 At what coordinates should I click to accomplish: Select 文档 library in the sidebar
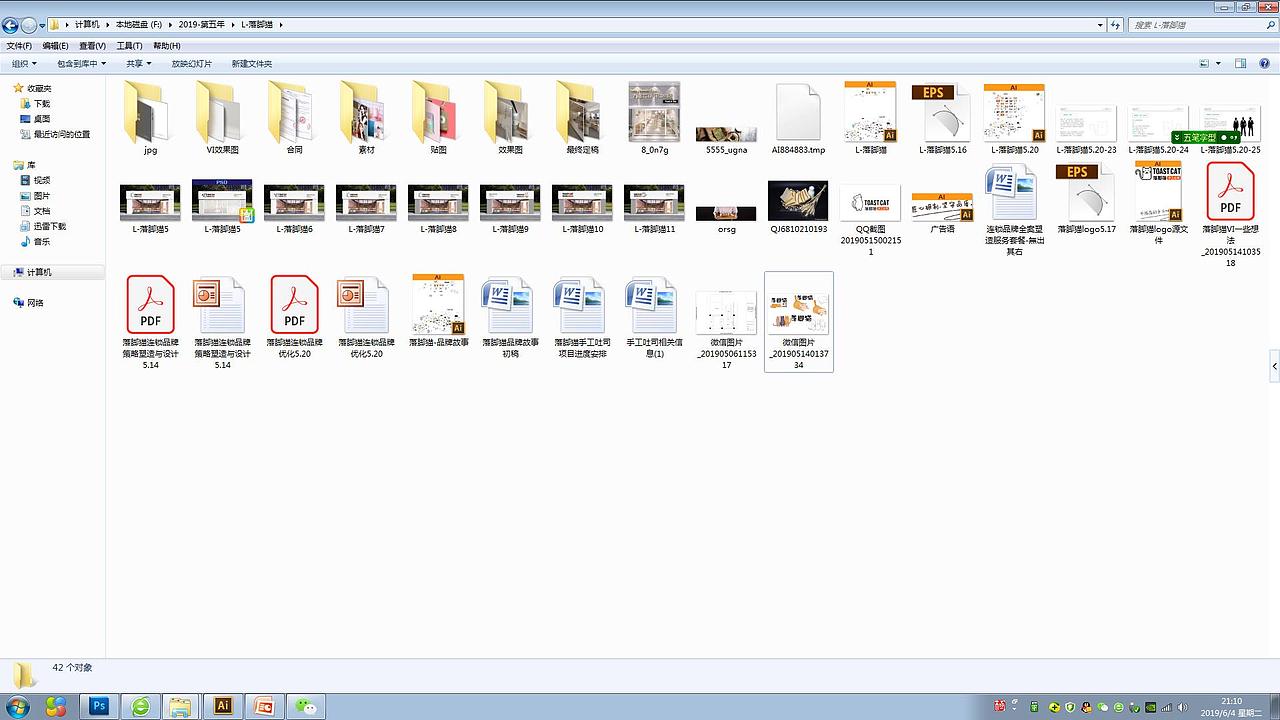point(42,211)
